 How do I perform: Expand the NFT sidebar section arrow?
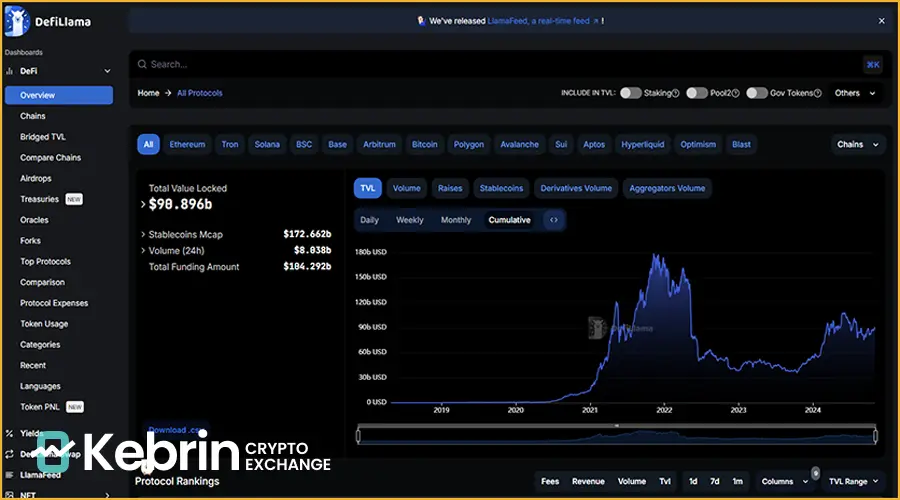pos(107,494)
